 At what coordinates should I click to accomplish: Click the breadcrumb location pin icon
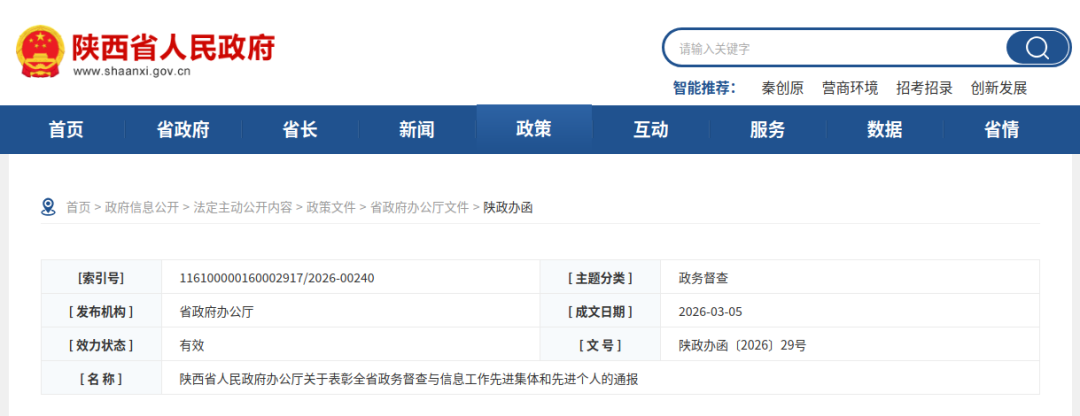(48, 207)
